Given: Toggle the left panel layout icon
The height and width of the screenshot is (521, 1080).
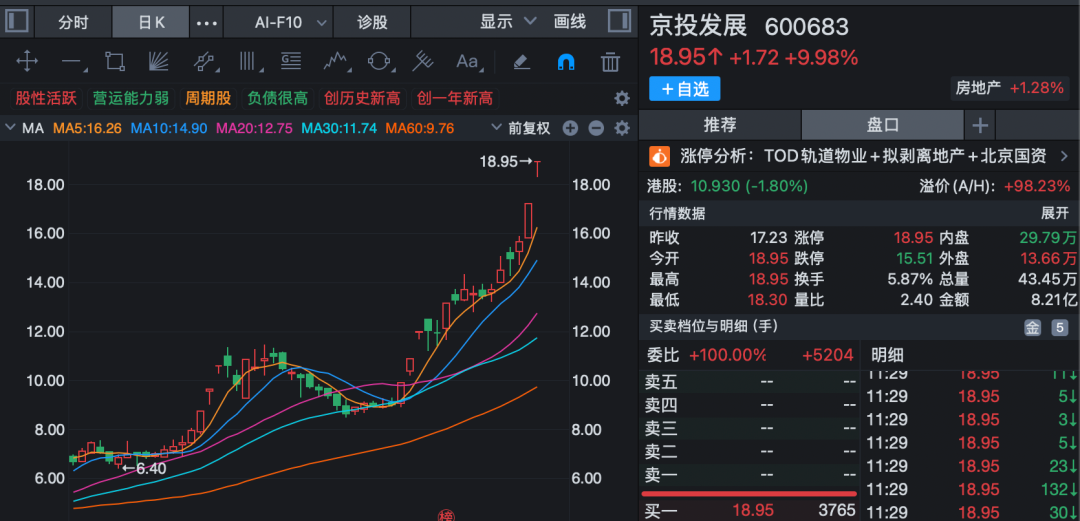Looking at the screenshot, I should tap(17, 21).
